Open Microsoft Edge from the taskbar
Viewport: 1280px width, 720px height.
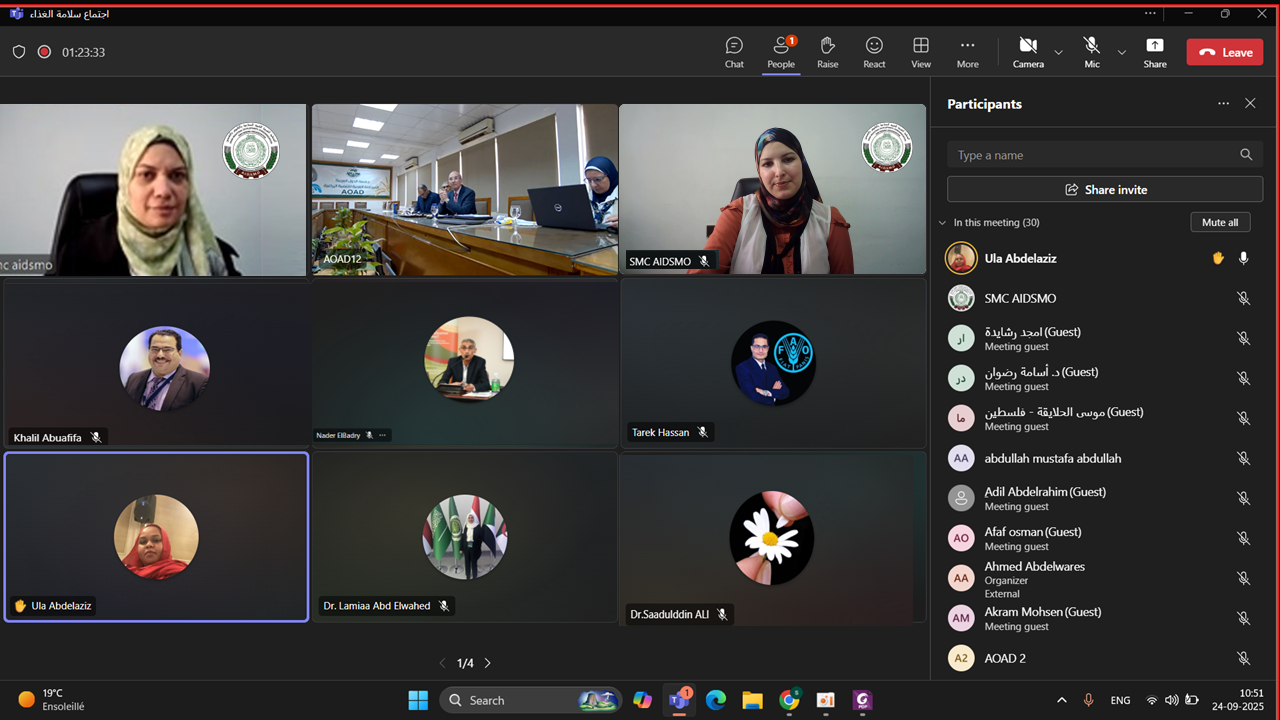coord(715,700)
